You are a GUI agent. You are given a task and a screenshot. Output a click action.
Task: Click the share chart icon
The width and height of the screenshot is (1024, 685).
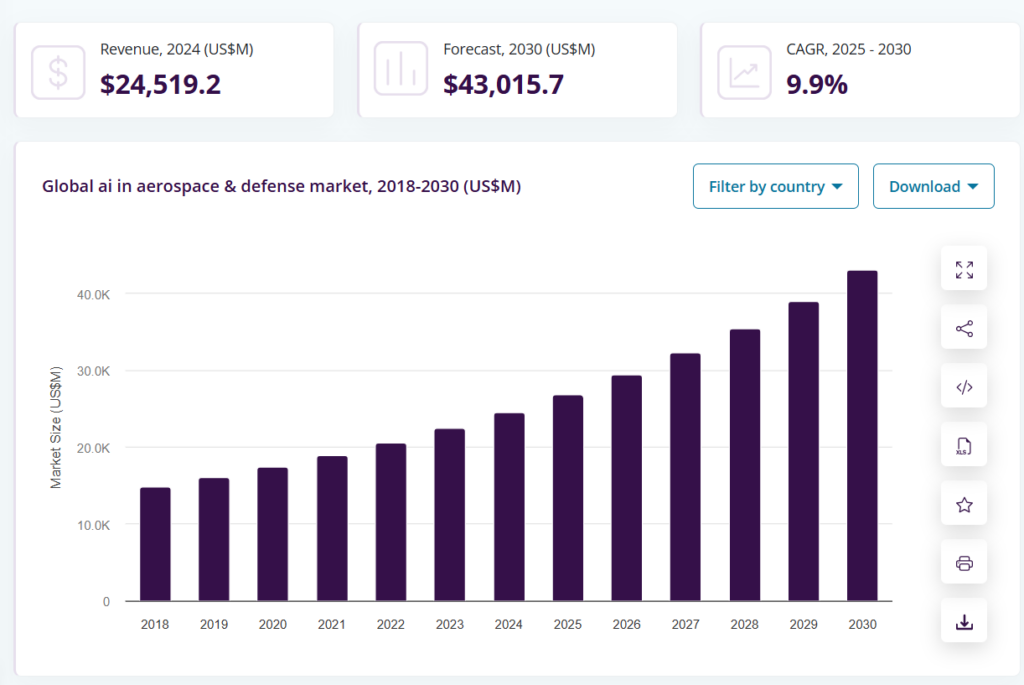964,328
